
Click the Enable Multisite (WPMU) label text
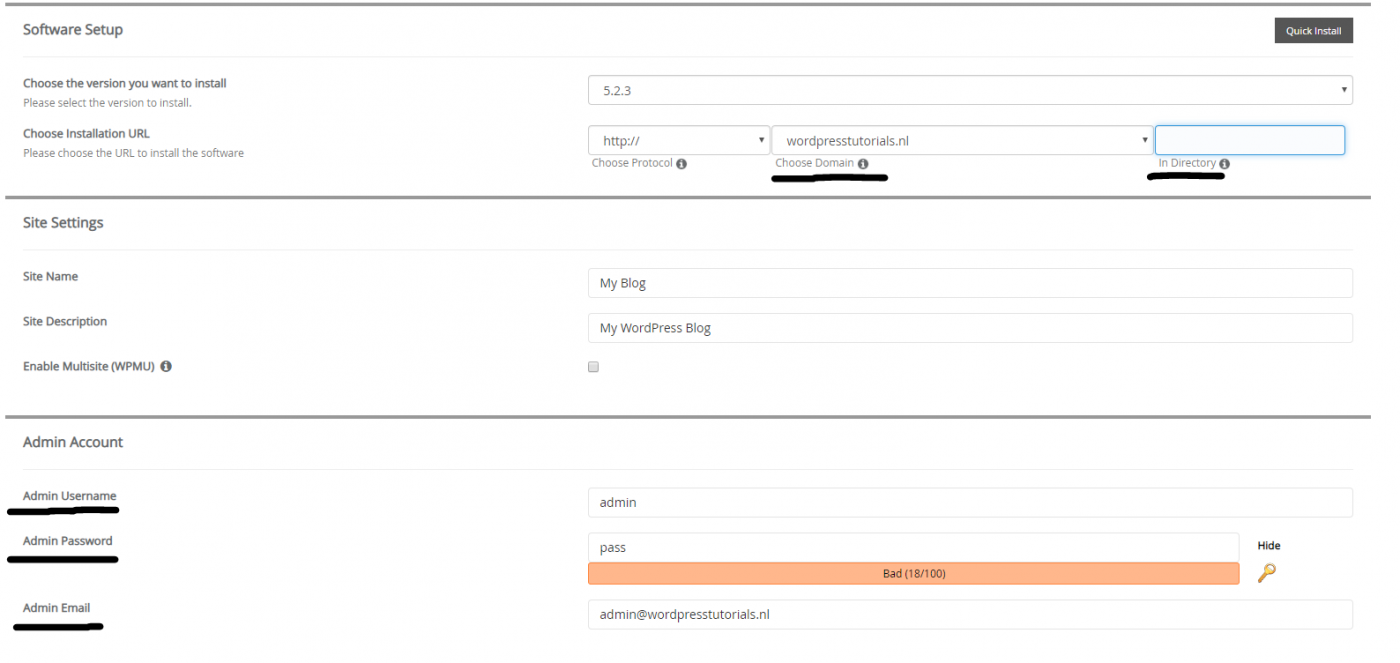[x=89, y=366]
